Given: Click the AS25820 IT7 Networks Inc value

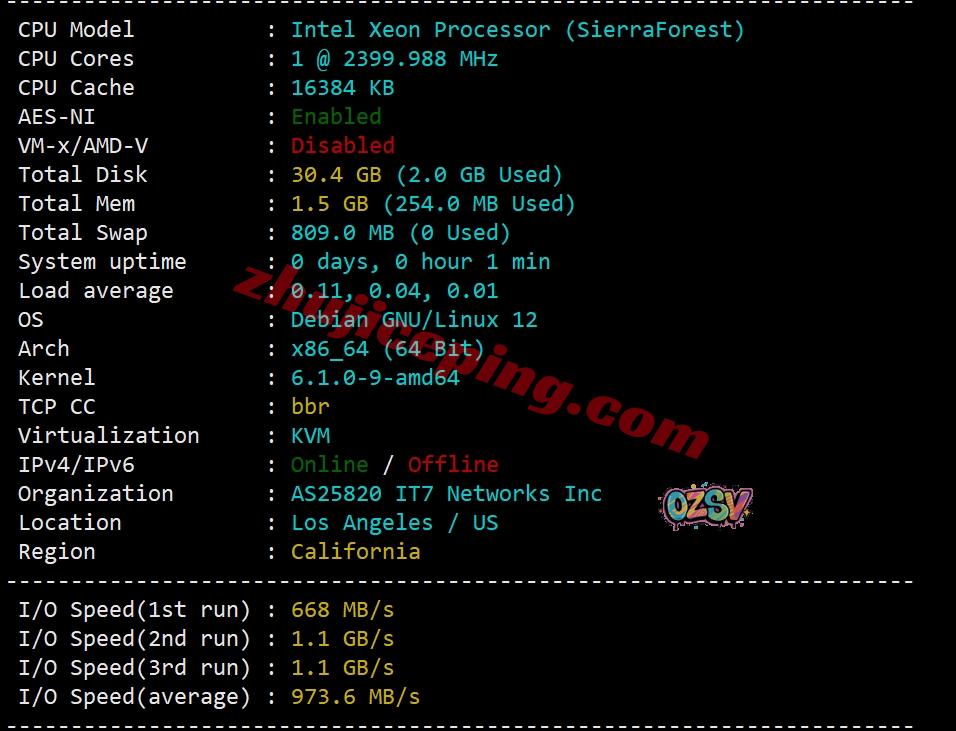Looking at the screenshot, I should [446, 494].
